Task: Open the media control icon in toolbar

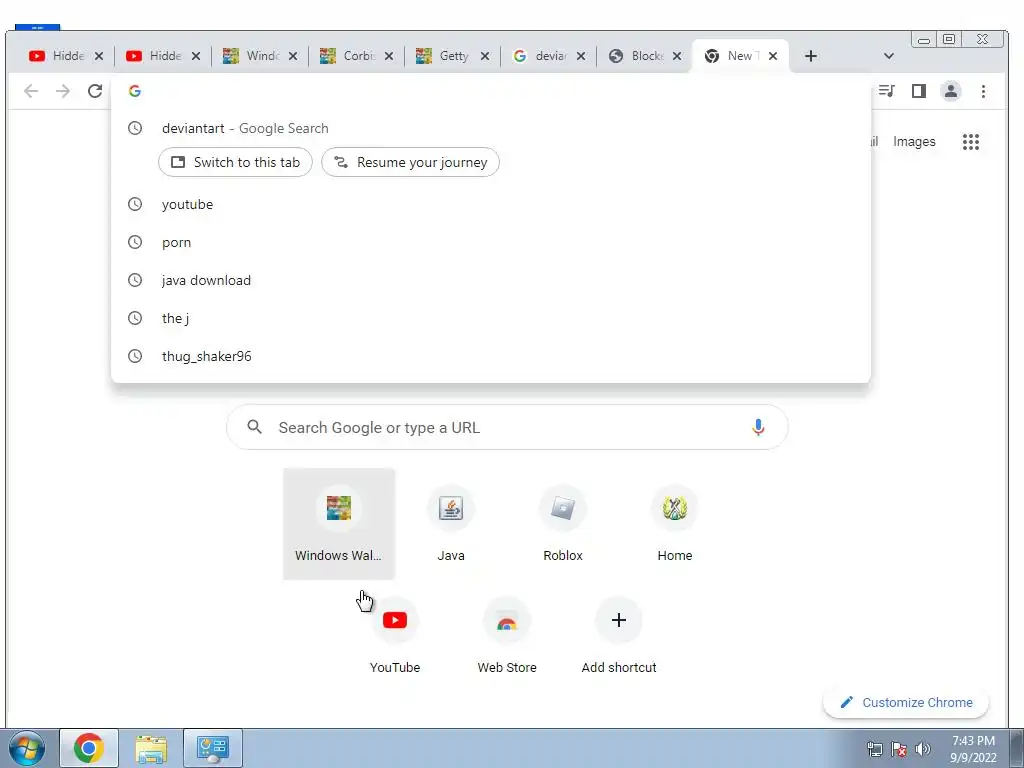Action: 886,91
